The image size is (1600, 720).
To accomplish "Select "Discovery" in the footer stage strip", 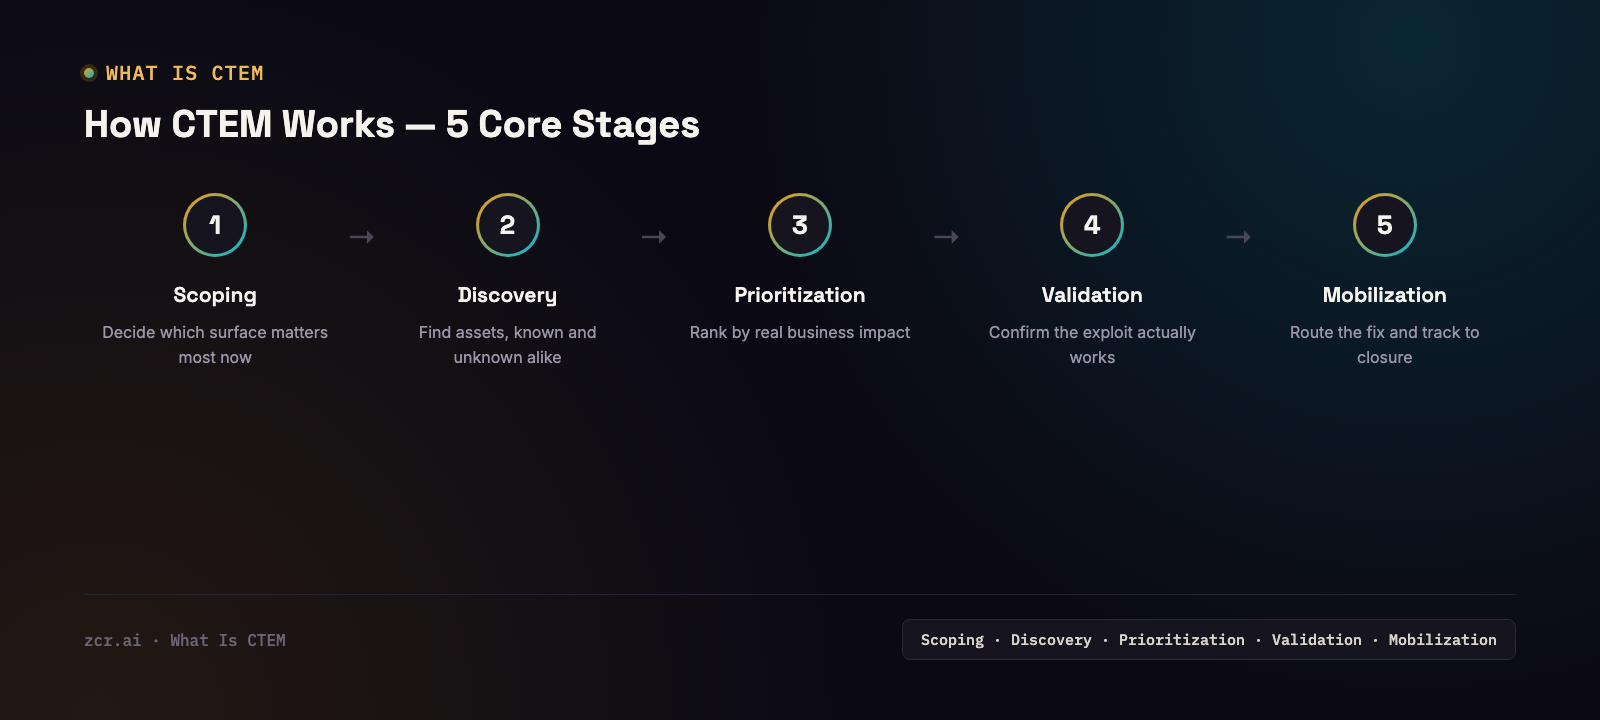I will click(1051, 640).
